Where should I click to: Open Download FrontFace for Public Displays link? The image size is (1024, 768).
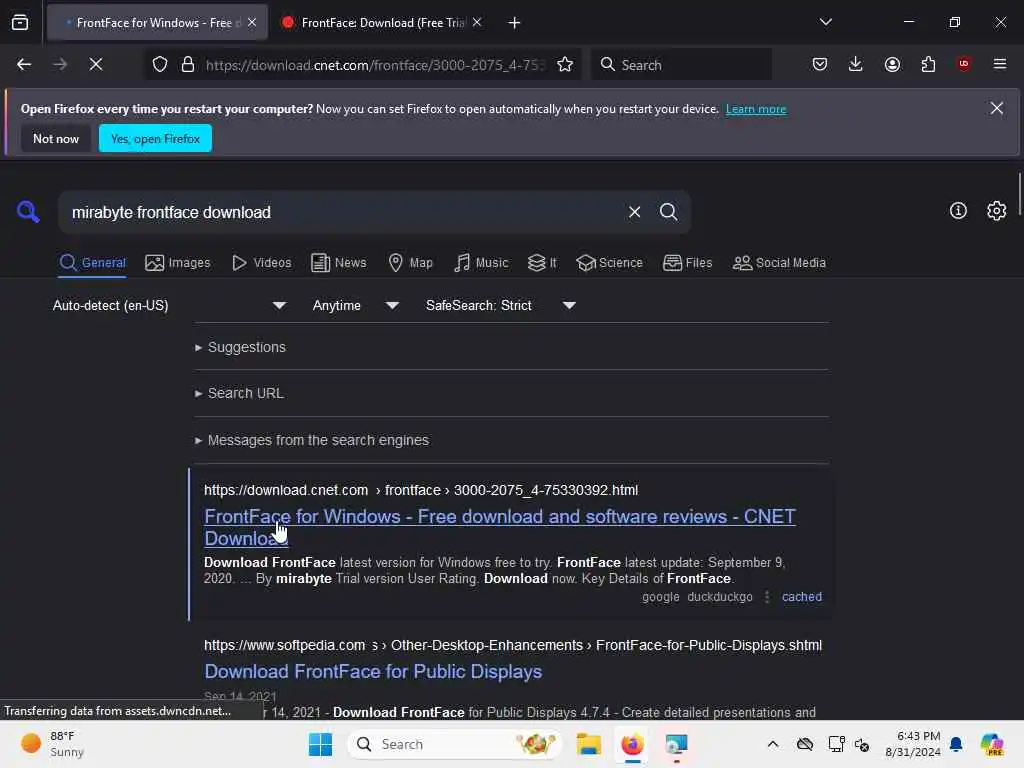(373, 671)
